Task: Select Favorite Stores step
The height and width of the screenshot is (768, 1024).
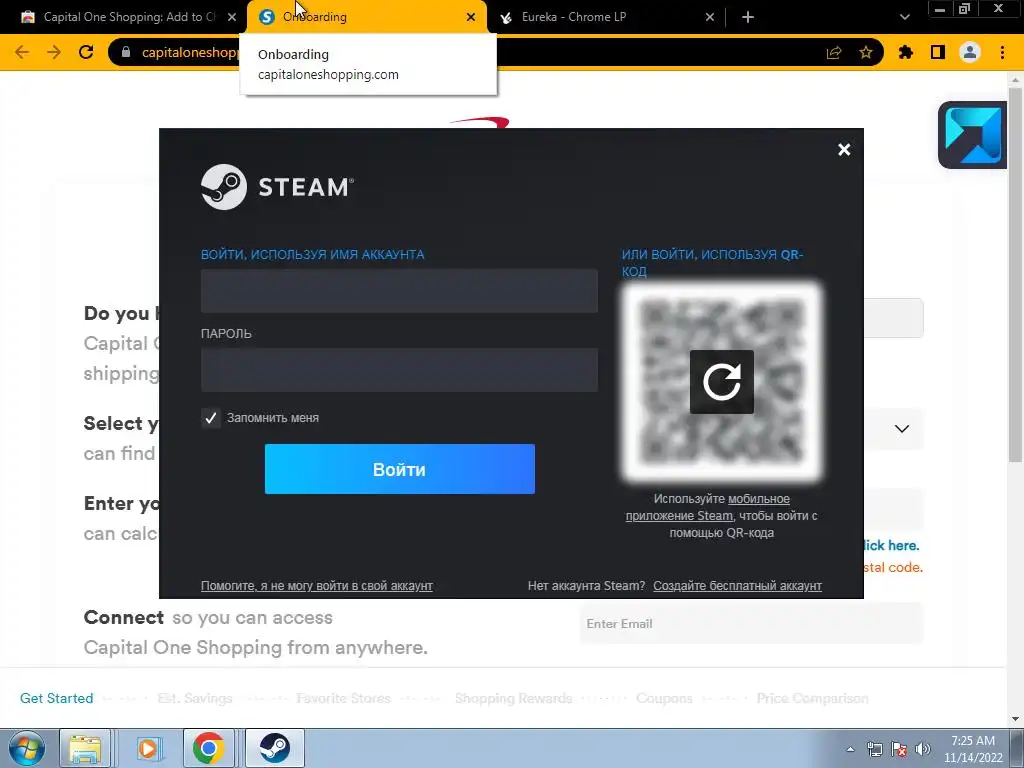Action: (343, 698)
